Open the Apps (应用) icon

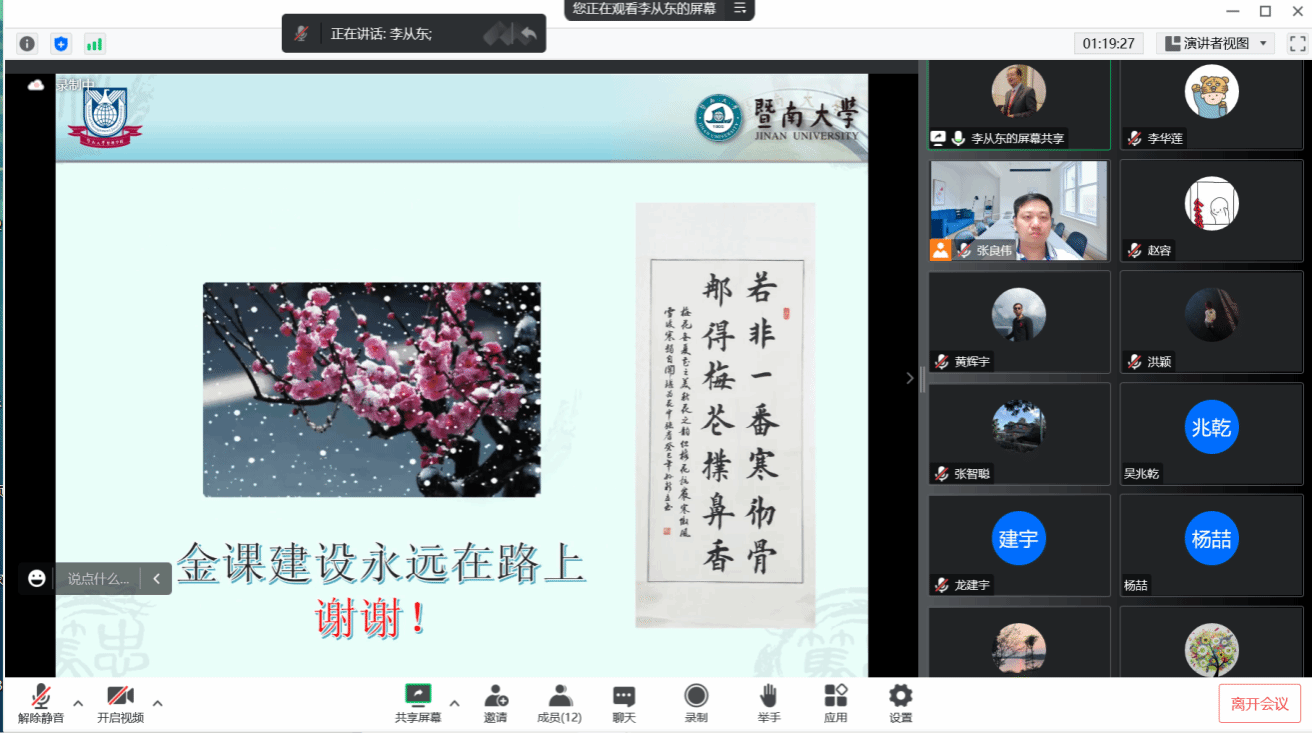pyautogui.click(x=835, y=703)
